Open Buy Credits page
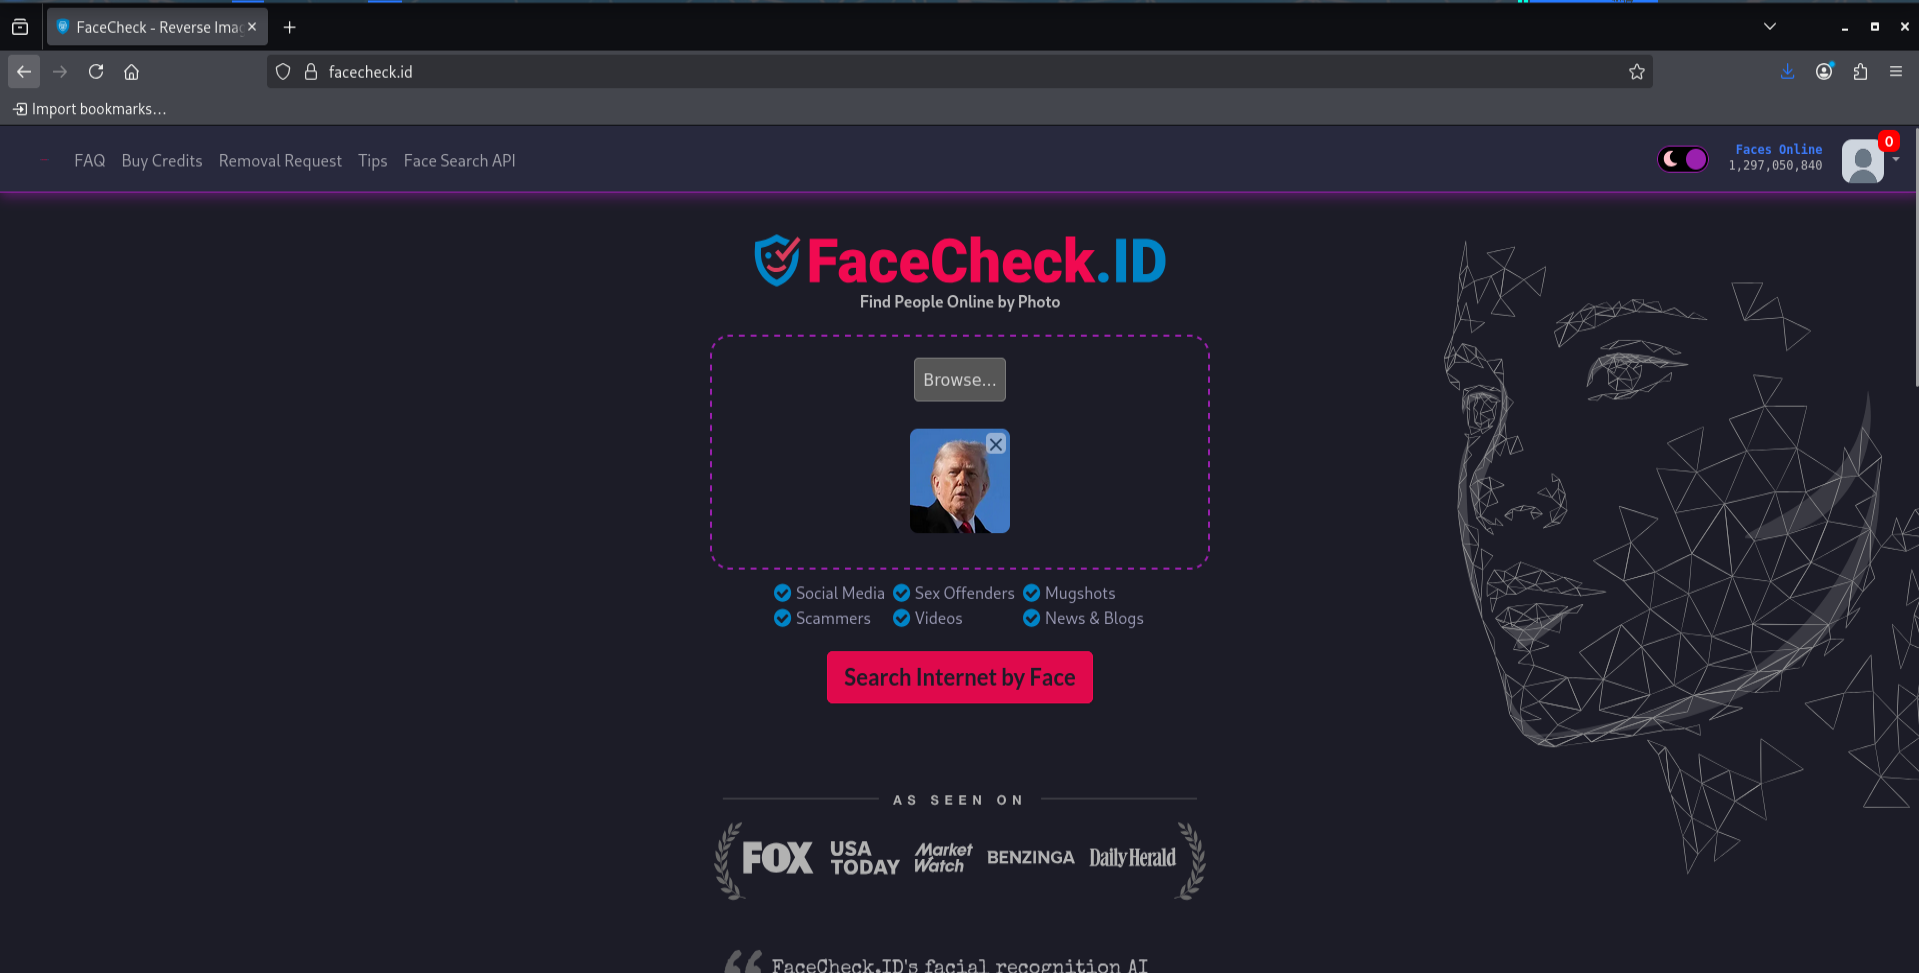The height and width of the screenshot is (973, 1919). pyautogui.click(x=162, y=160)
